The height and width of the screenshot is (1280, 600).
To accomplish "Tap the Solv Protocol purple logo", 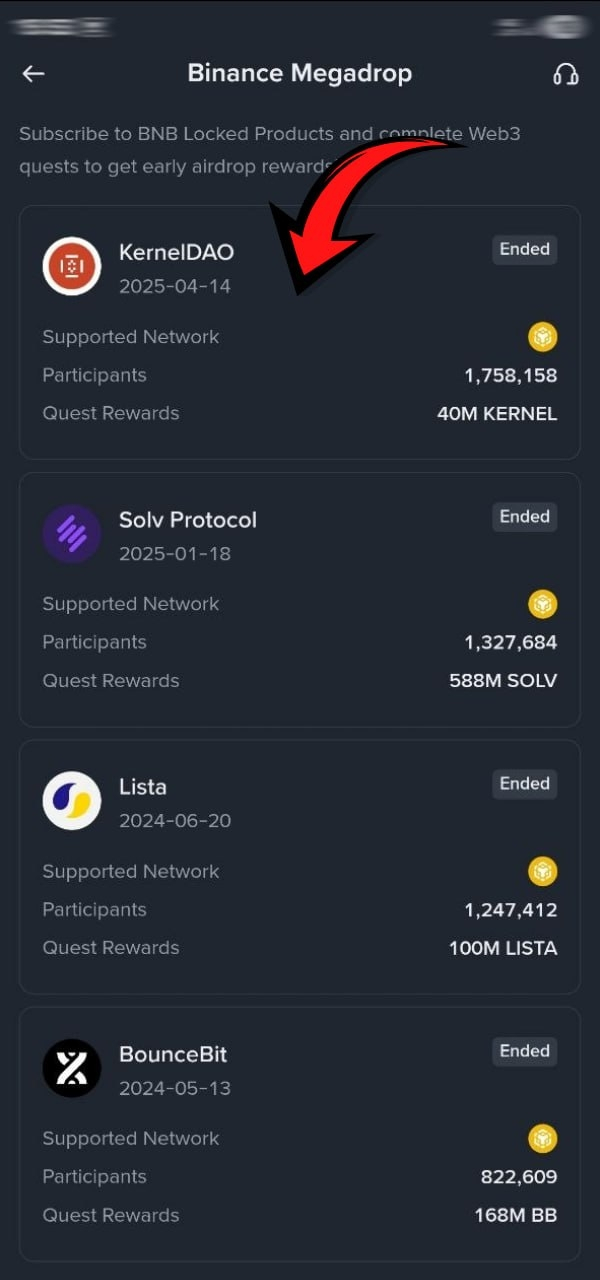I will [72, 534].
